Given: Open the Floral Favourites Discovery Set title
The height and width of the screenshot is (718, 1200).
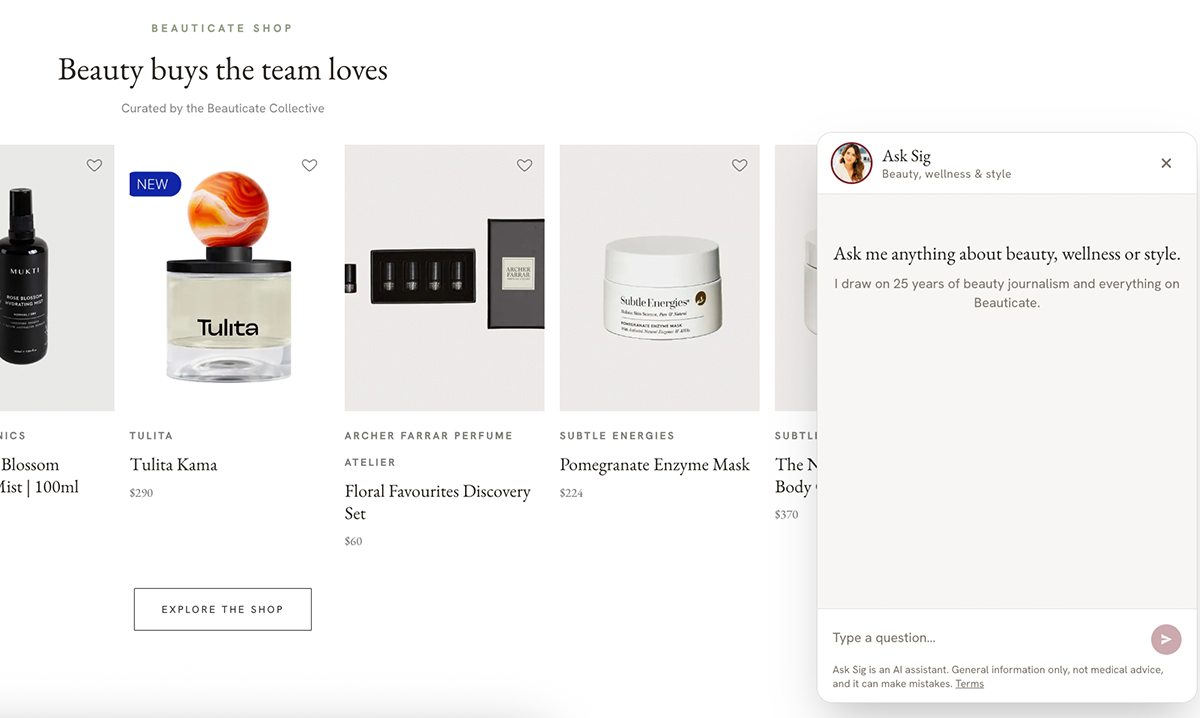Looking at the screenshot, I should tap(438, 502).
